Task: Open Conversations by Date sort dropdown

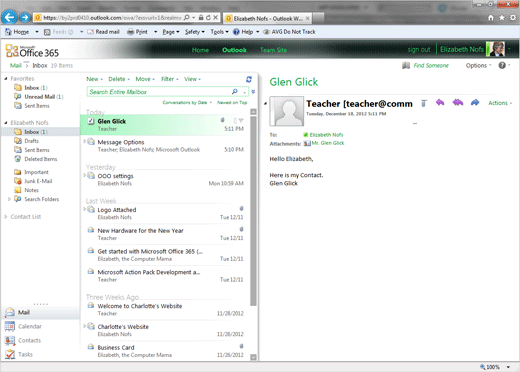Action: (x=187, y=103)
